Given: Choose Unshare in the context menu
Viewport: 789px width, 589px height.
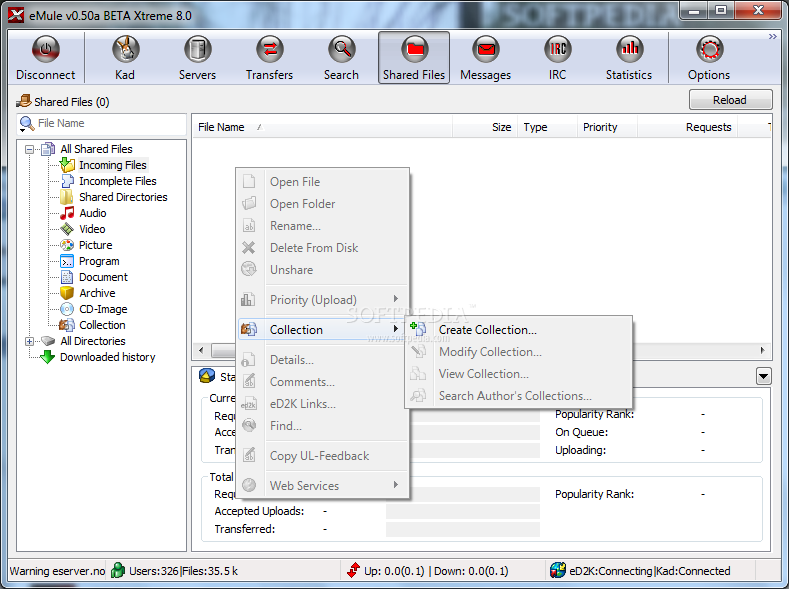Looking at the screenshot, I should coord(323,270).
